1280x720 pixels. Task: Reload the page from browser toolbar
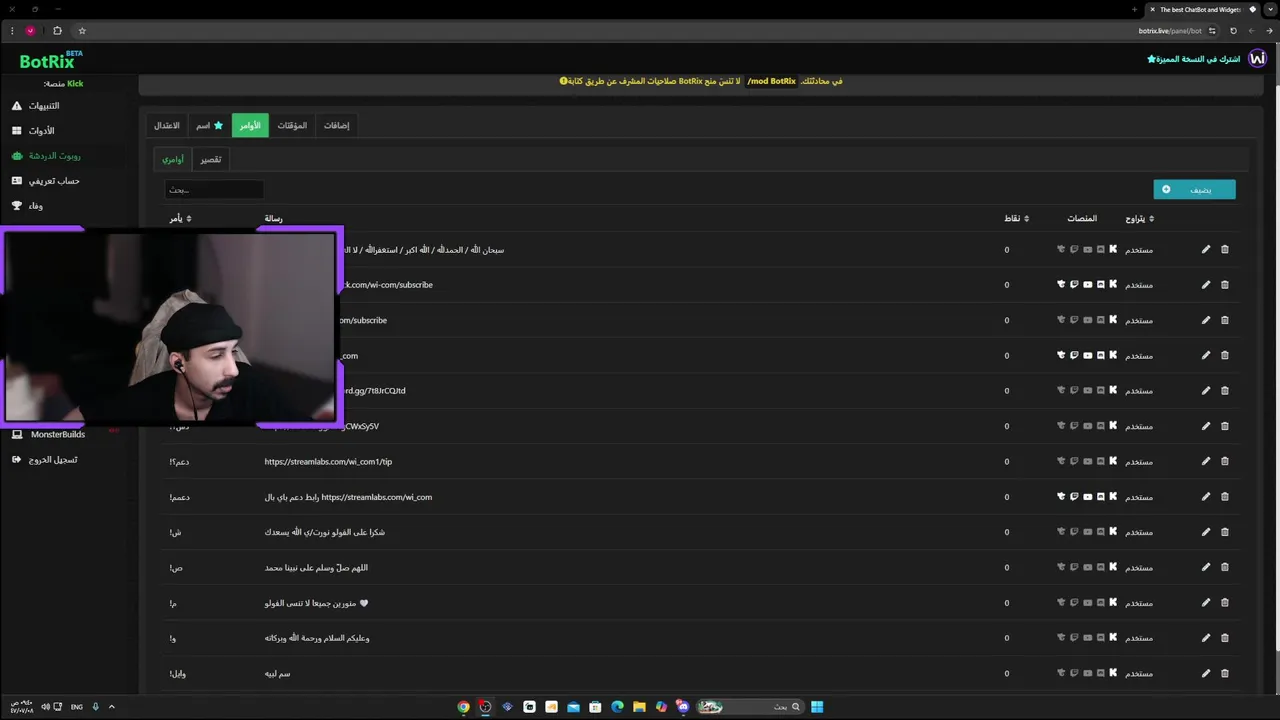[x=1233, y=31]
